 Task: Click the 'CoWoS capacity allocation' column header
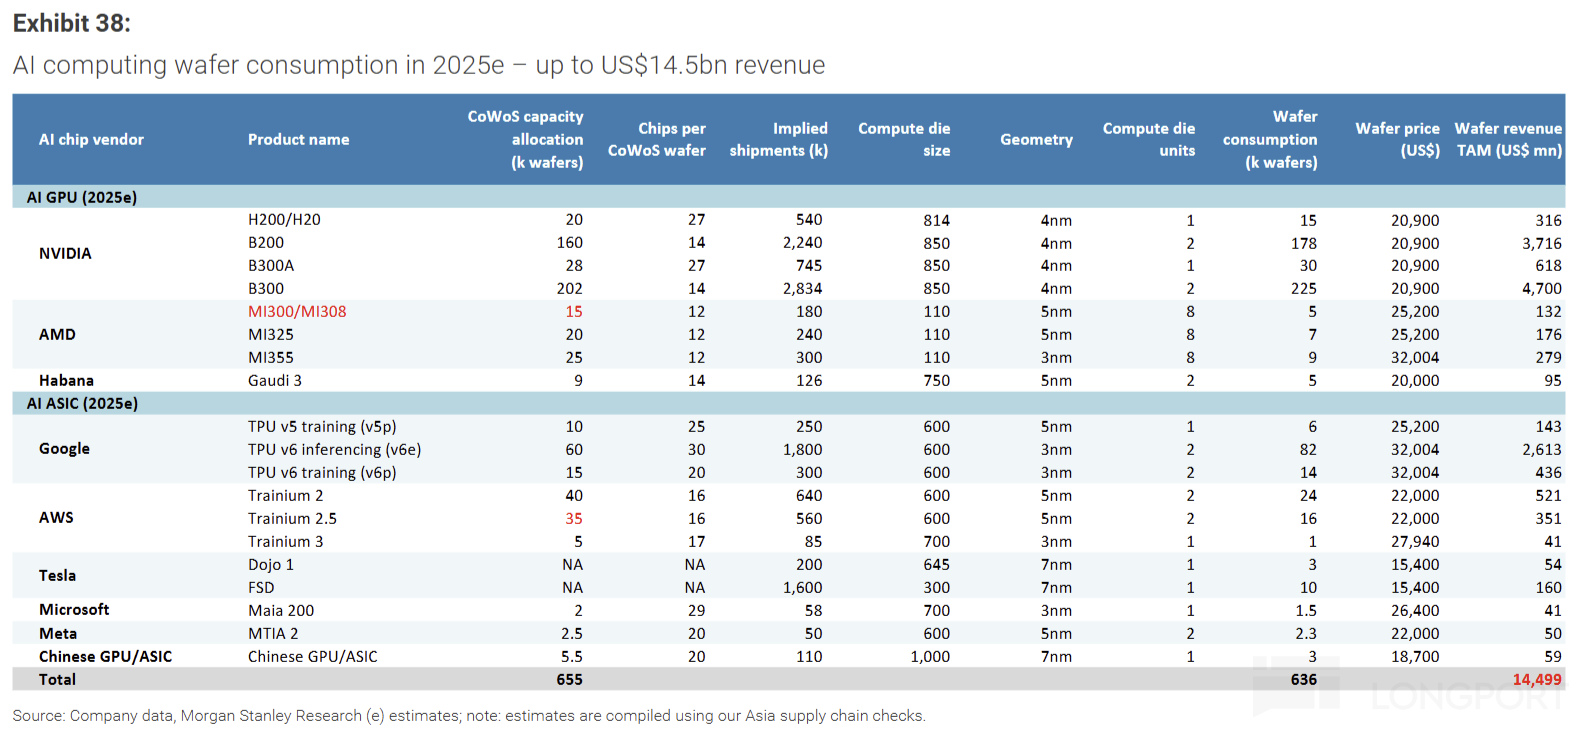click(x=525, y=140)
